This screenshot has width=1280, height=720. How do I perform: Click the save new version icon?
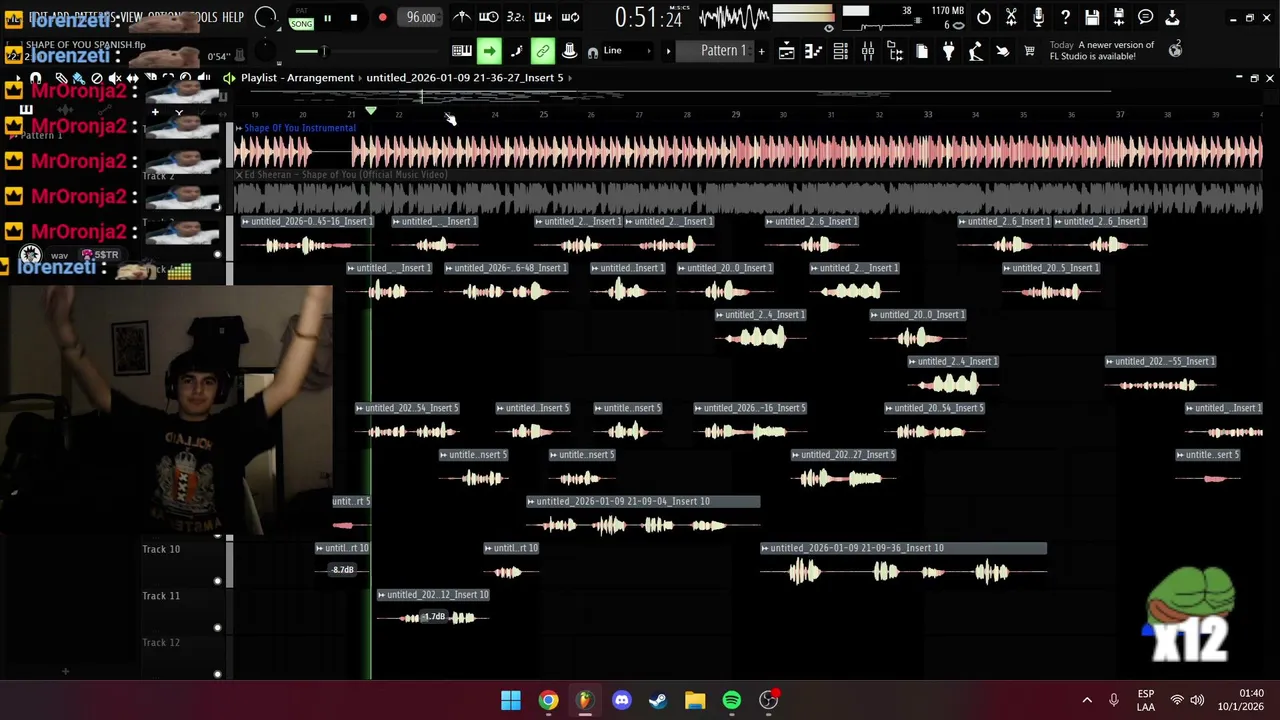pyautogui.click(x=1119, y=17)
